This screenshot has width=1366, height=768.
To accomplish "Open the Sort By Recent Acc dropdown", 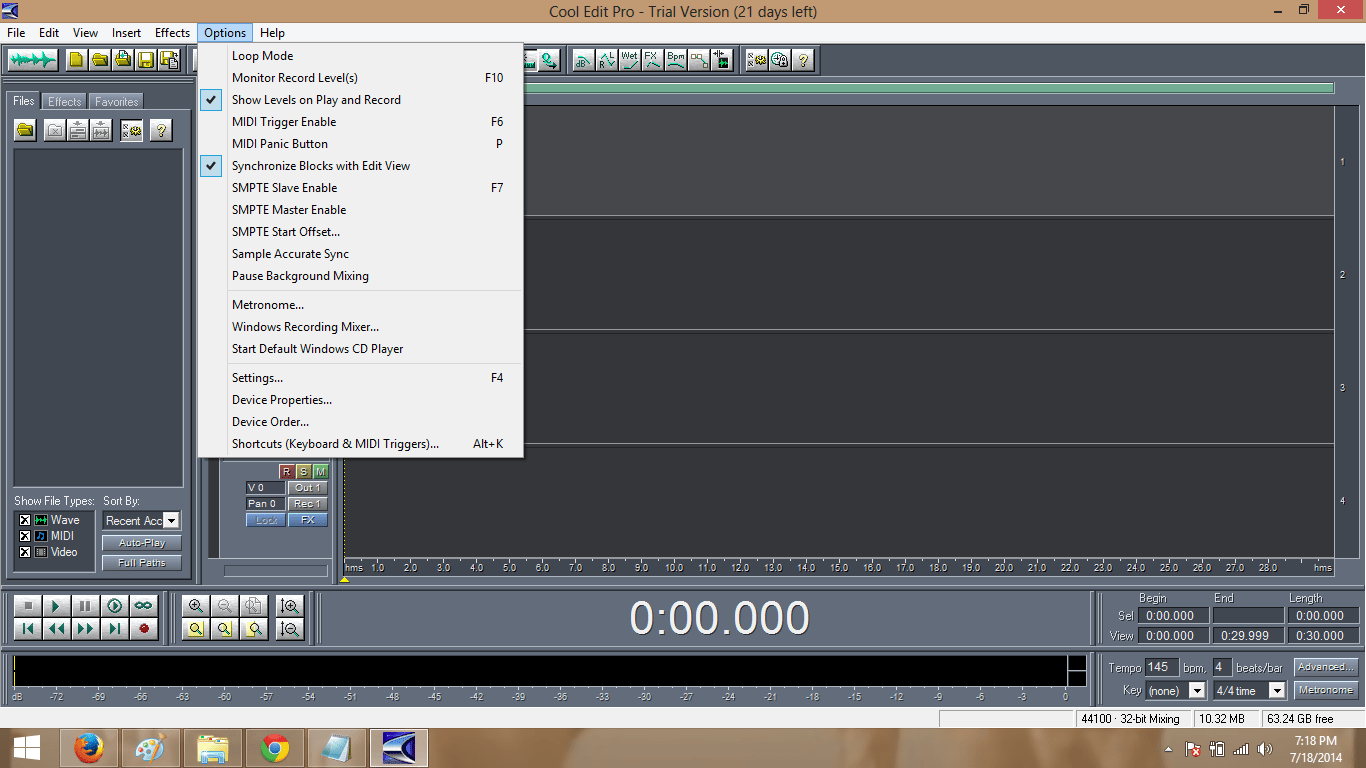I will tap(171, 521).
